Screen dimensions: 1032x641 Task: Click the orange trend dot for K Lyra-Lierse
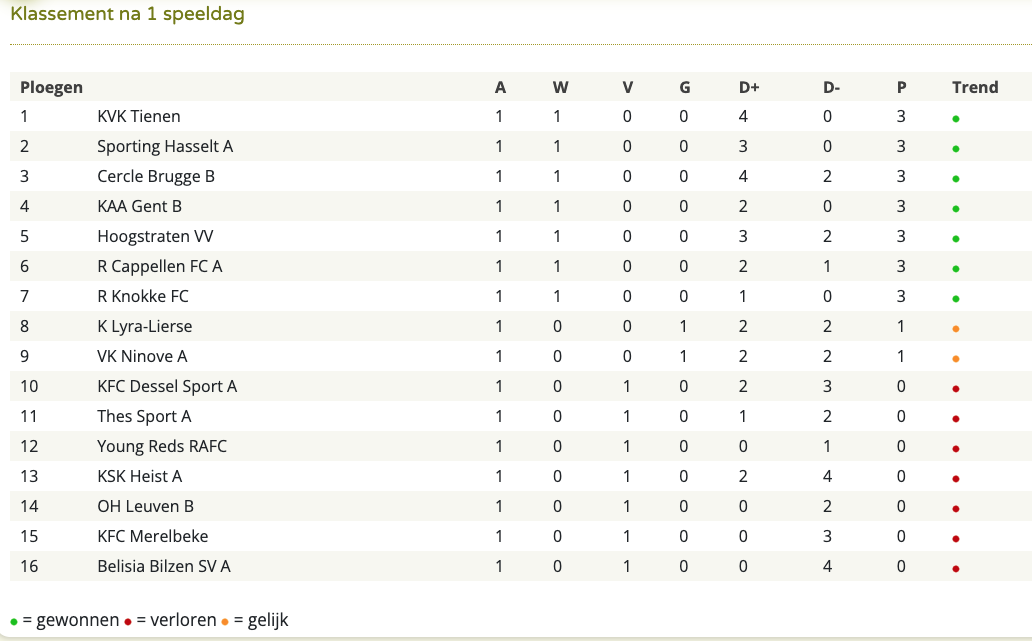pos(956,329)
